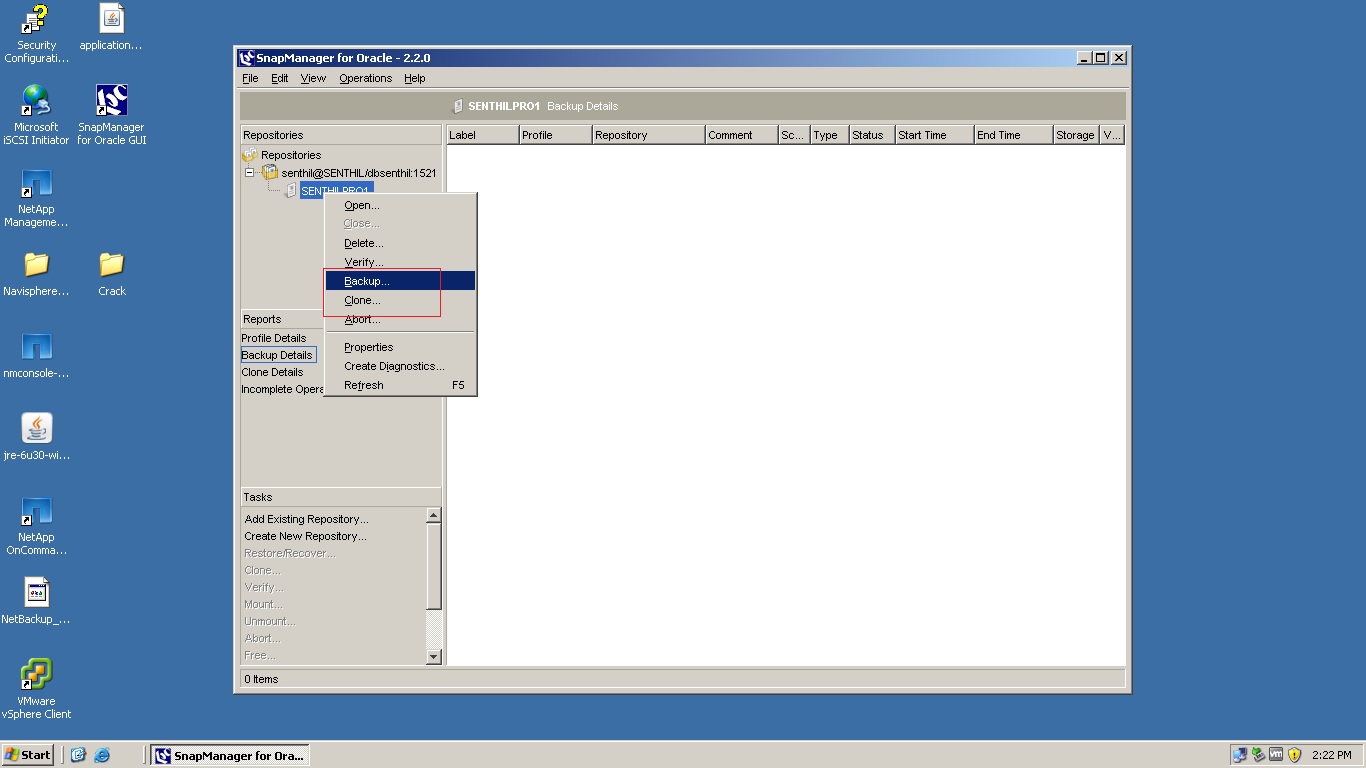Select Profile Details report
The height and width of the screenshot is (768, 1366).
273,338
